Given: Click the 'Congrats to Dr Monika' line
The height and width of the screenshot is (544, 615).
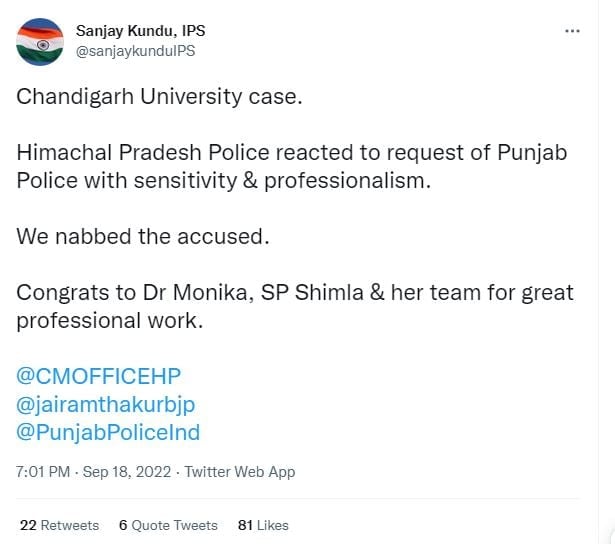Looking at the screenshot, I should (295, 293).
